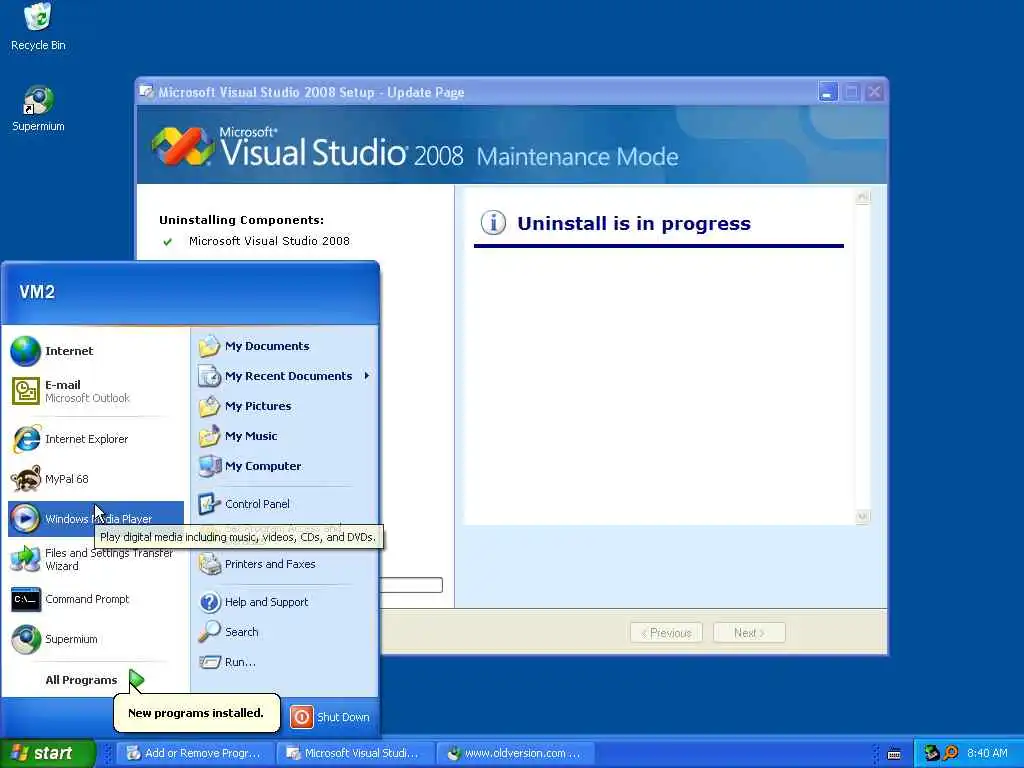Image resolution: width=1024 pixels, height=768 pixels.
Task: Click setup info panel scrollbar up arrow
Action: click(x=863, y=197)
